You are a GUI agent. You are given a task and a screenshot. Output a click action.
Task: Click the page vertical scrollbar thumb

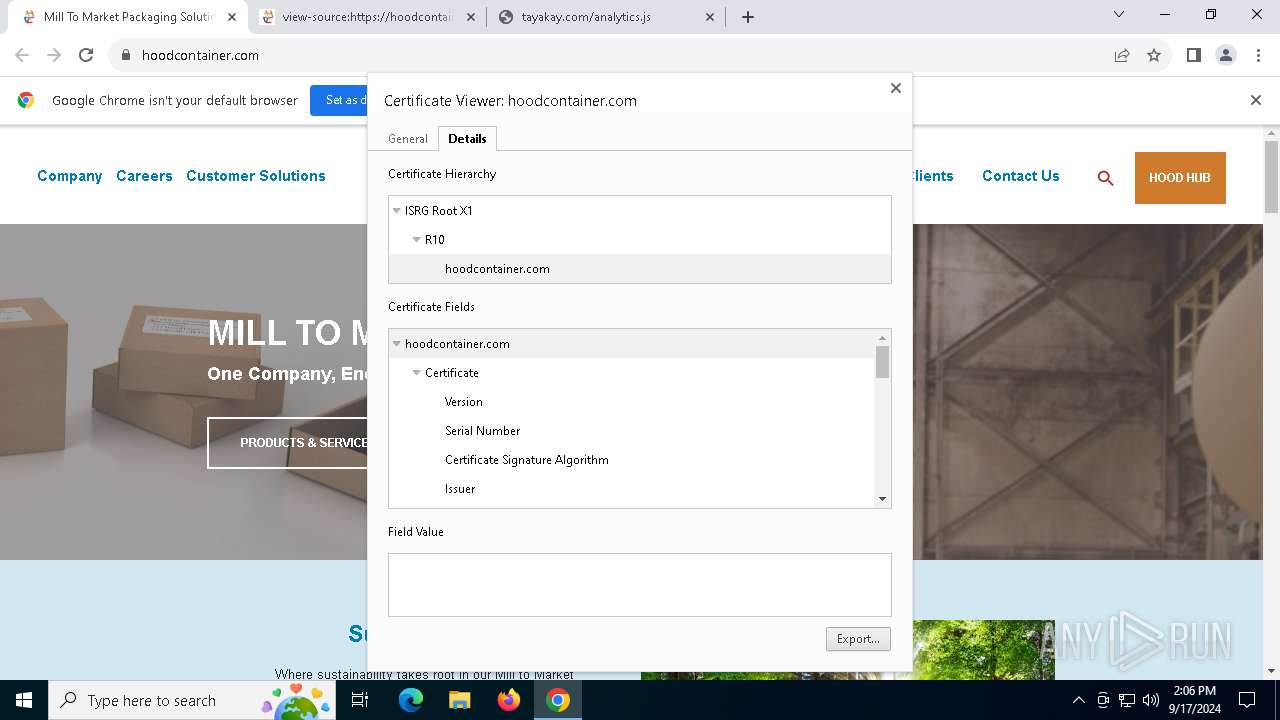pos(1271,176)
